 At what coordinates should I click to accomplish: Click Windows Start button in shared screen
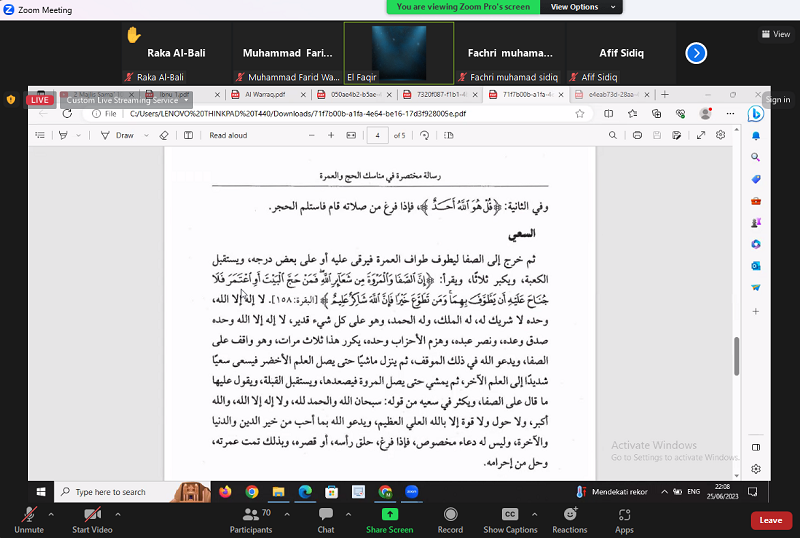[41, 492]
